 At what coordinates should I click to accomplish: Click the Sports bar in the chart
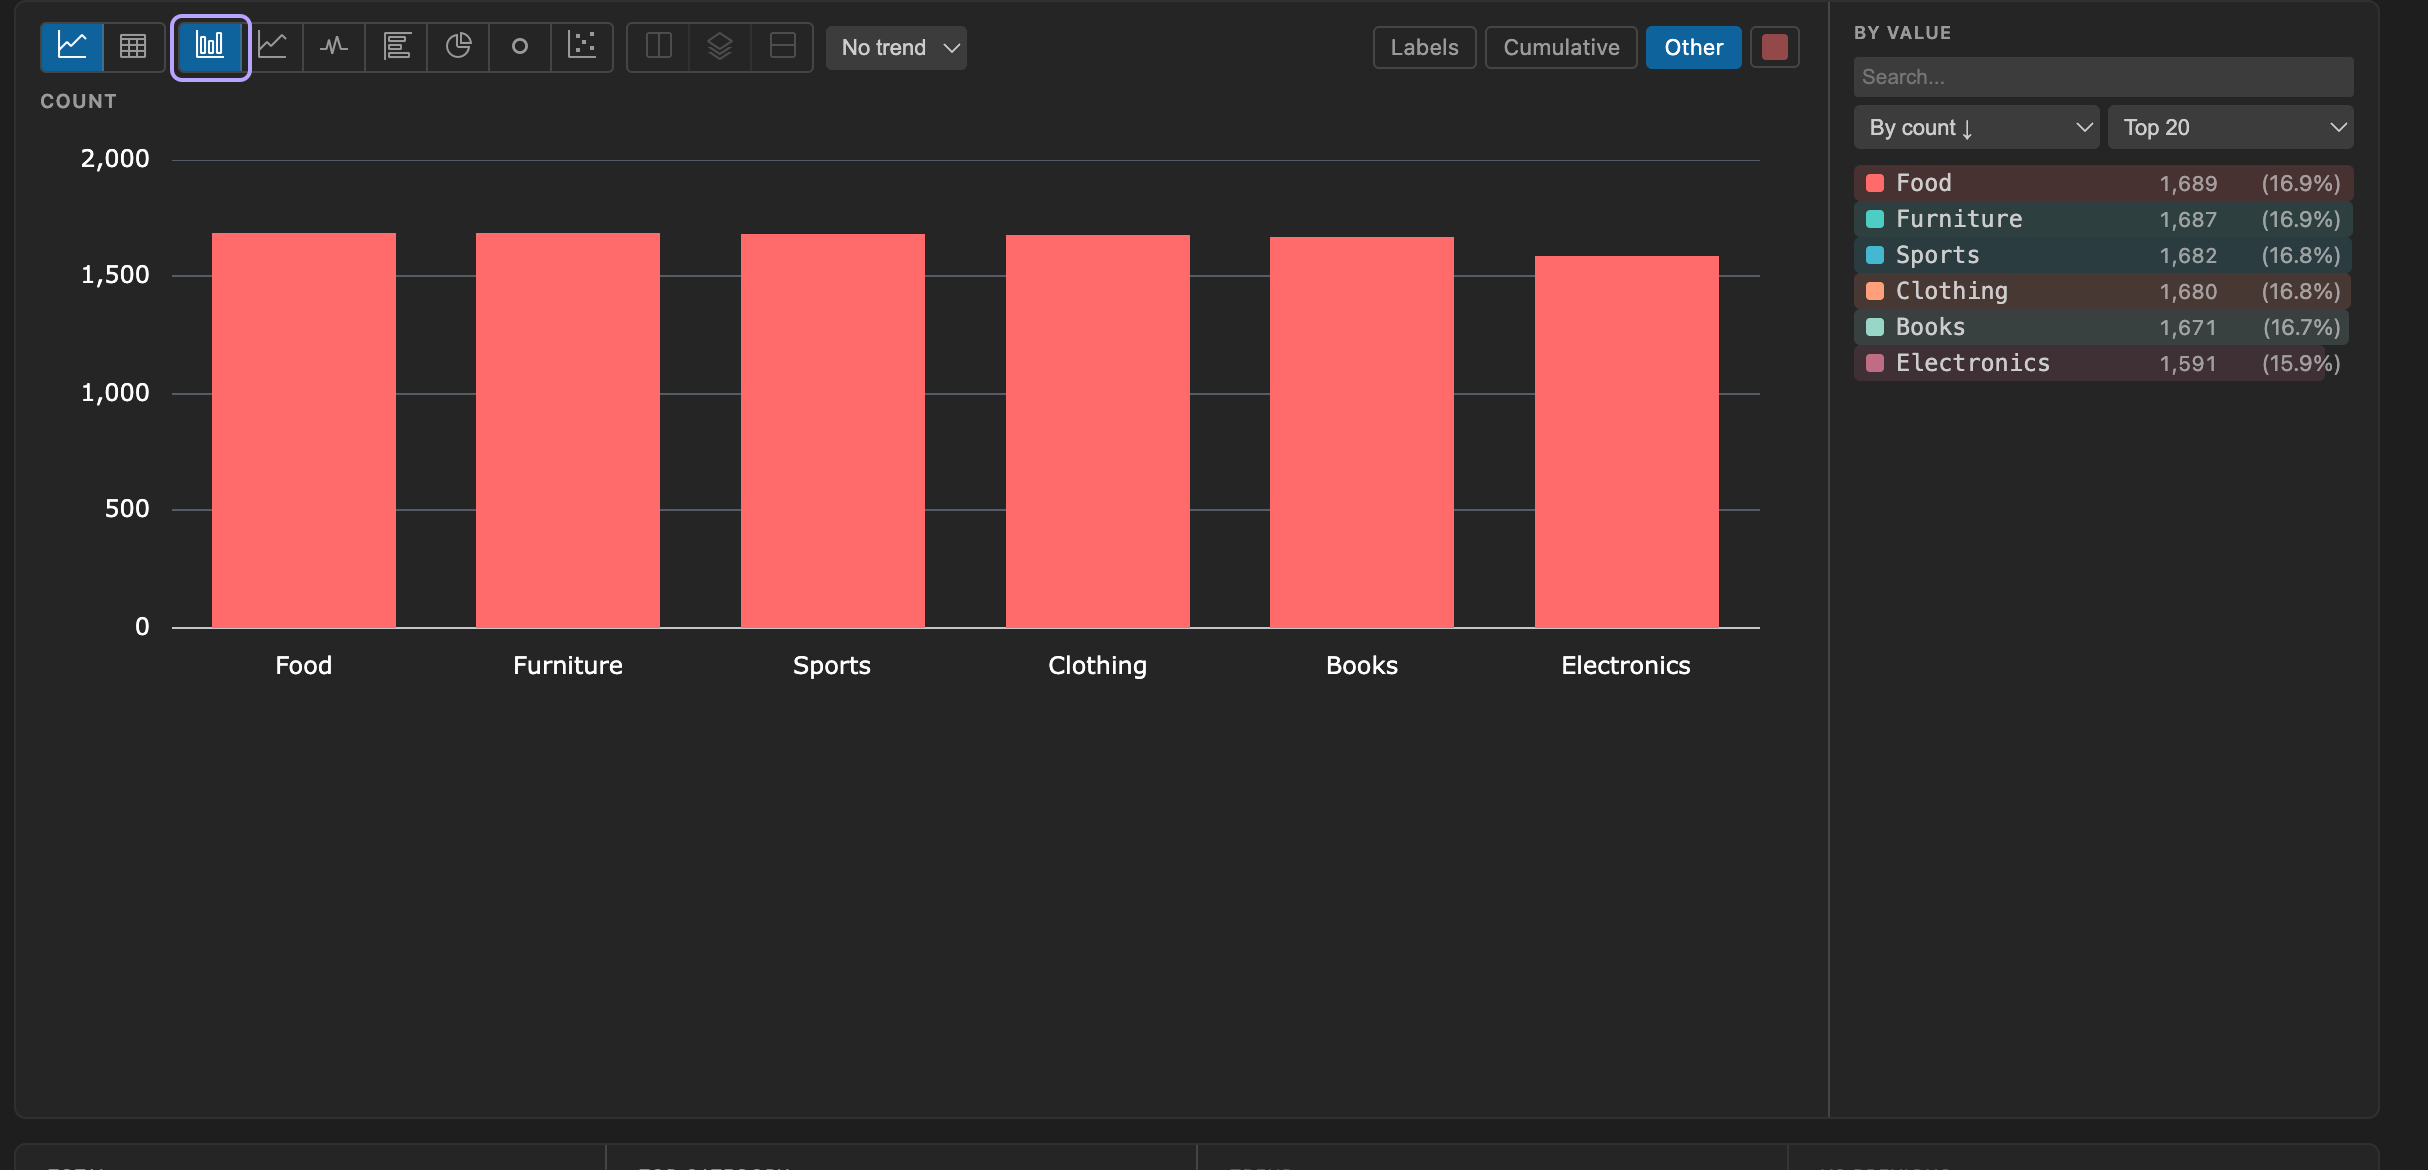pos(833,431)
